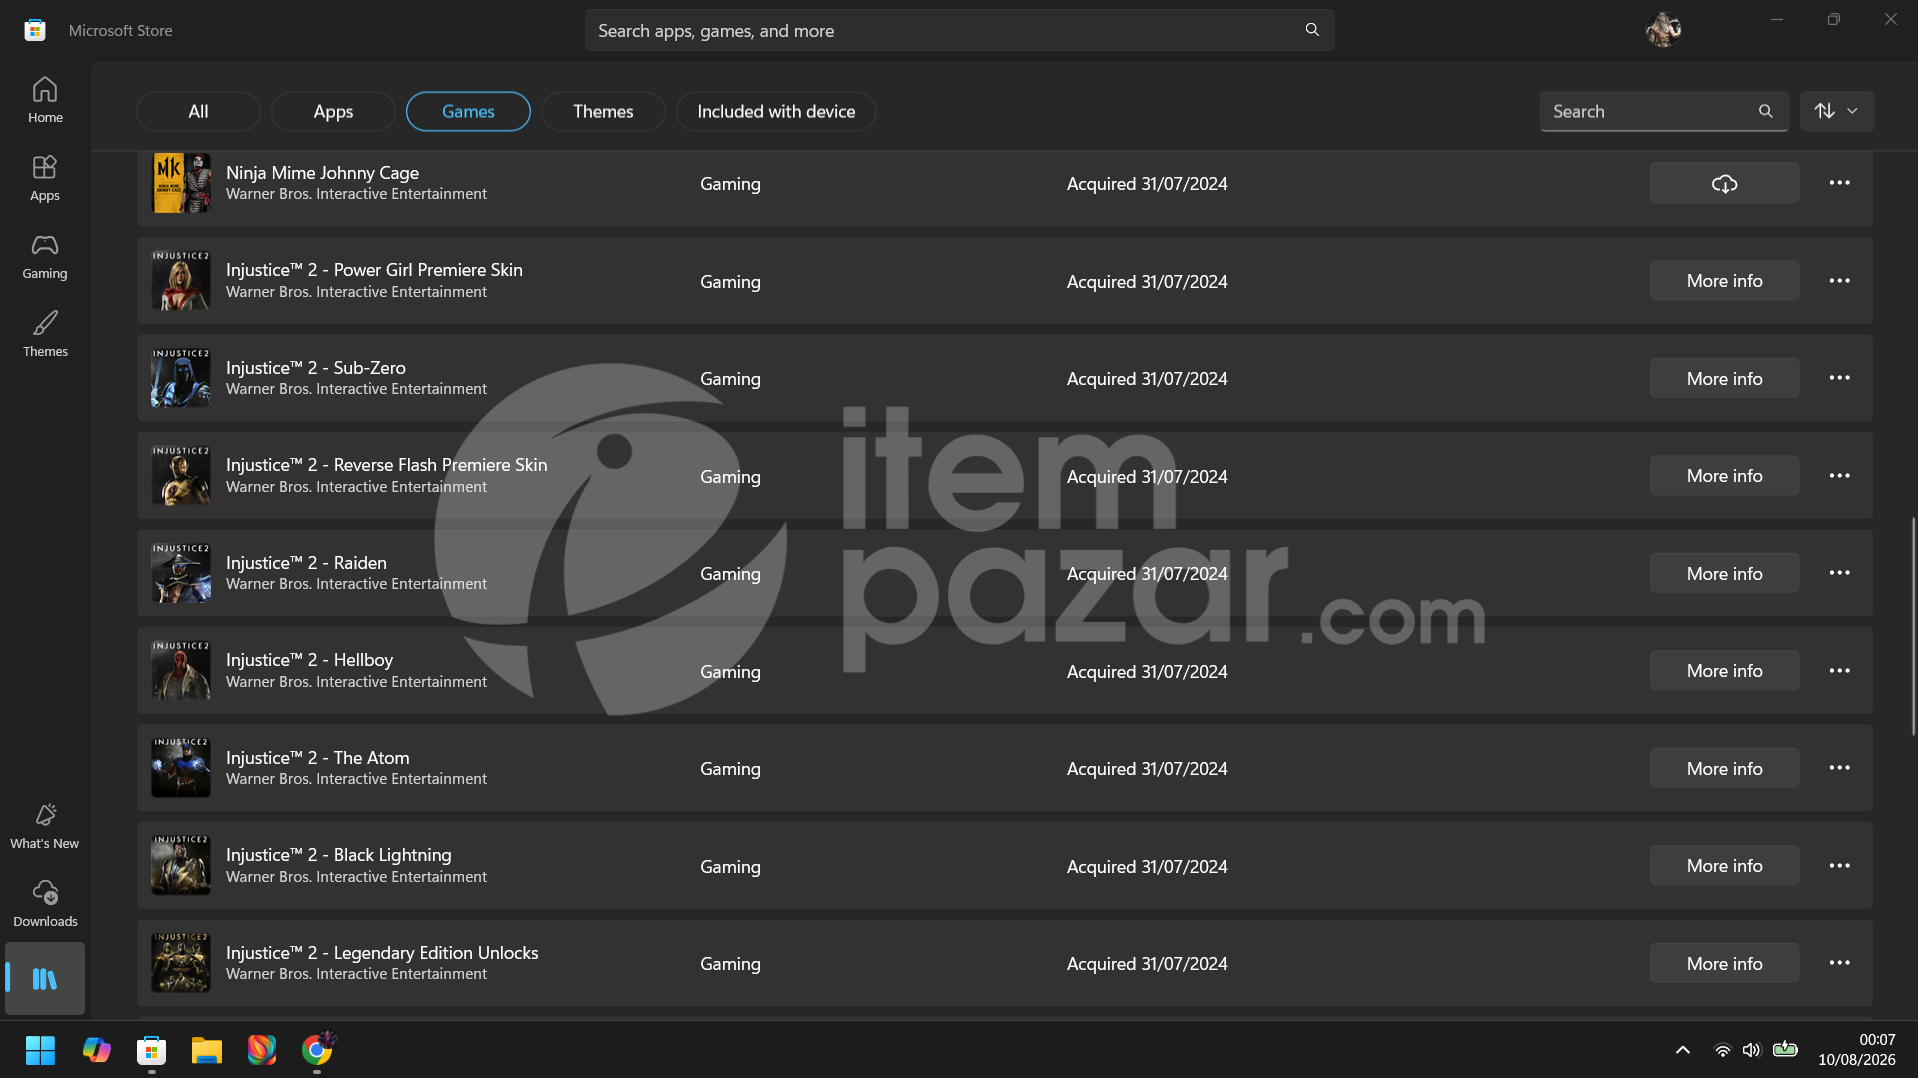
Task: Open Home in the sidebar
Action: (x=45, y=100)
